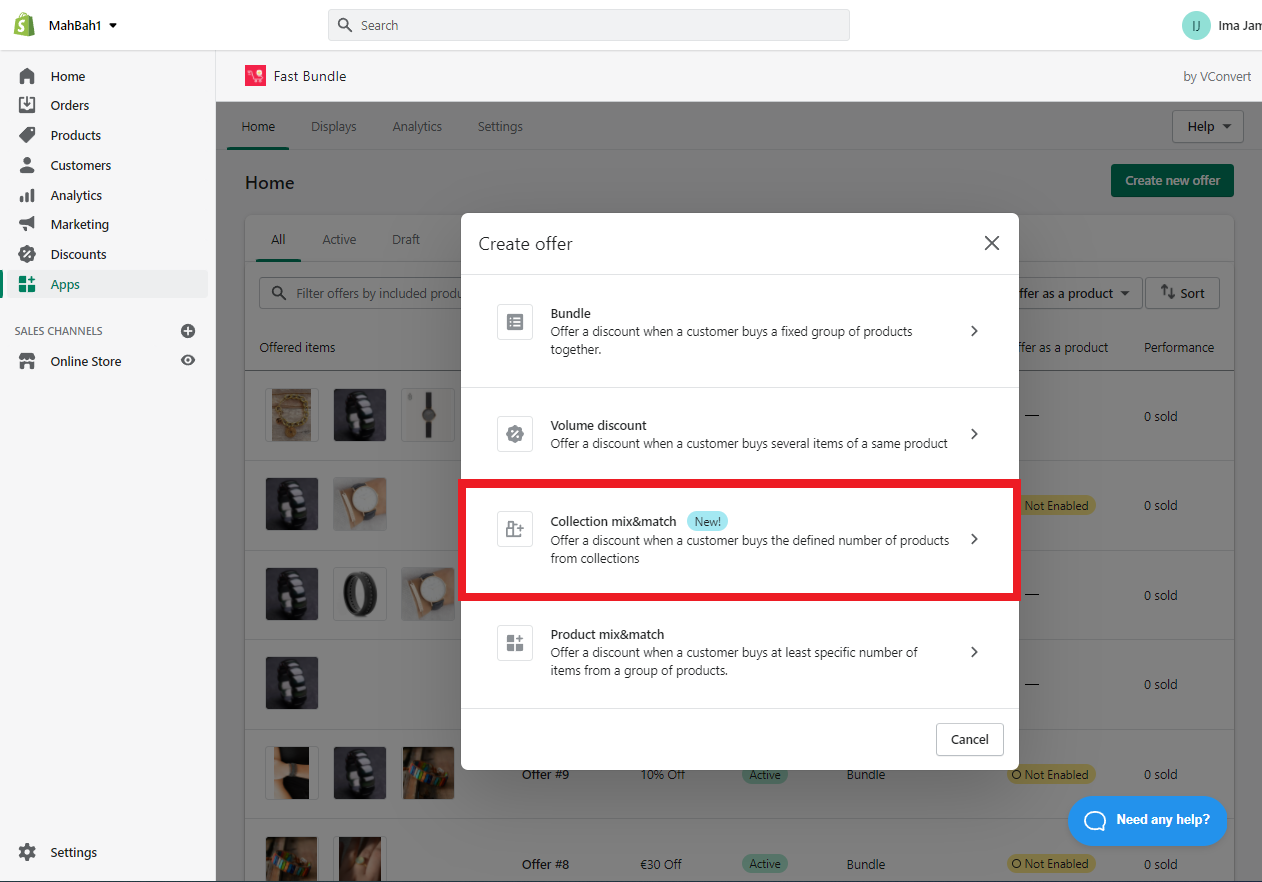Click the IJ user avatar
Screen dimensions: 1262x882
pyautogui.click(x=1196, y=25)
